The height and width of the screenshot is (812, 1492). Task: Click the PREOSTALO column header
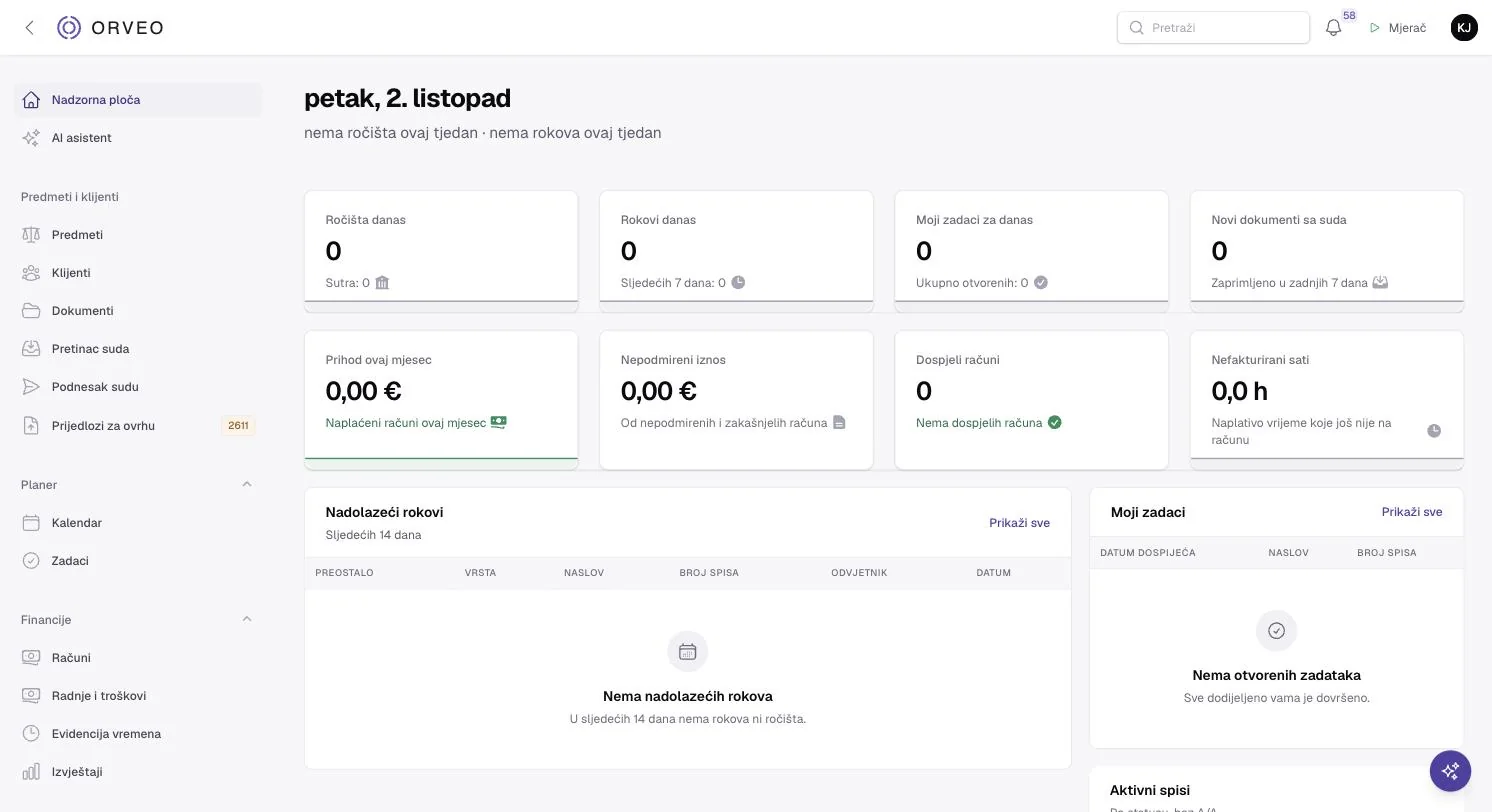(344, 573)
